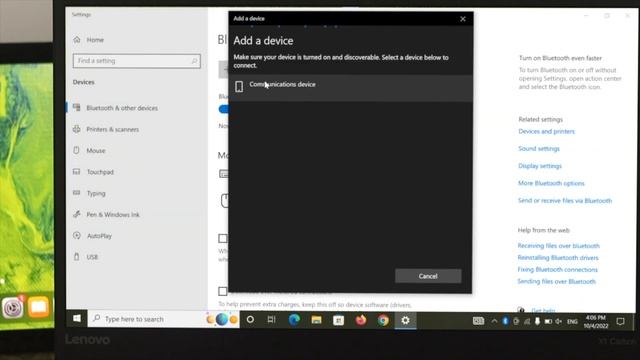Image resolution: width=640 pixels, height=360 pixels.
Task: Click the taskbar search box
Action: [x=163, y=319]
